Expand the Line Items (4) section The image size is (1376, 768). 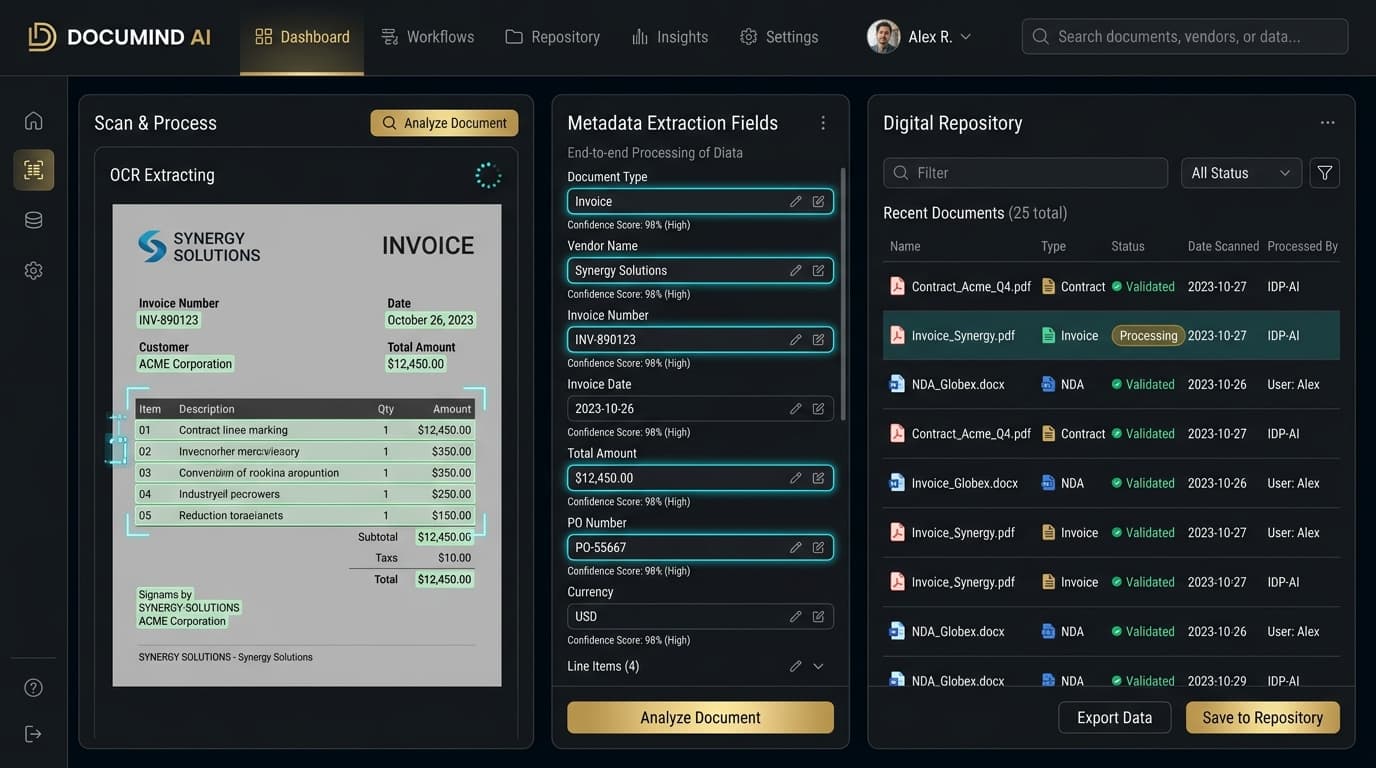pos(818,666)
